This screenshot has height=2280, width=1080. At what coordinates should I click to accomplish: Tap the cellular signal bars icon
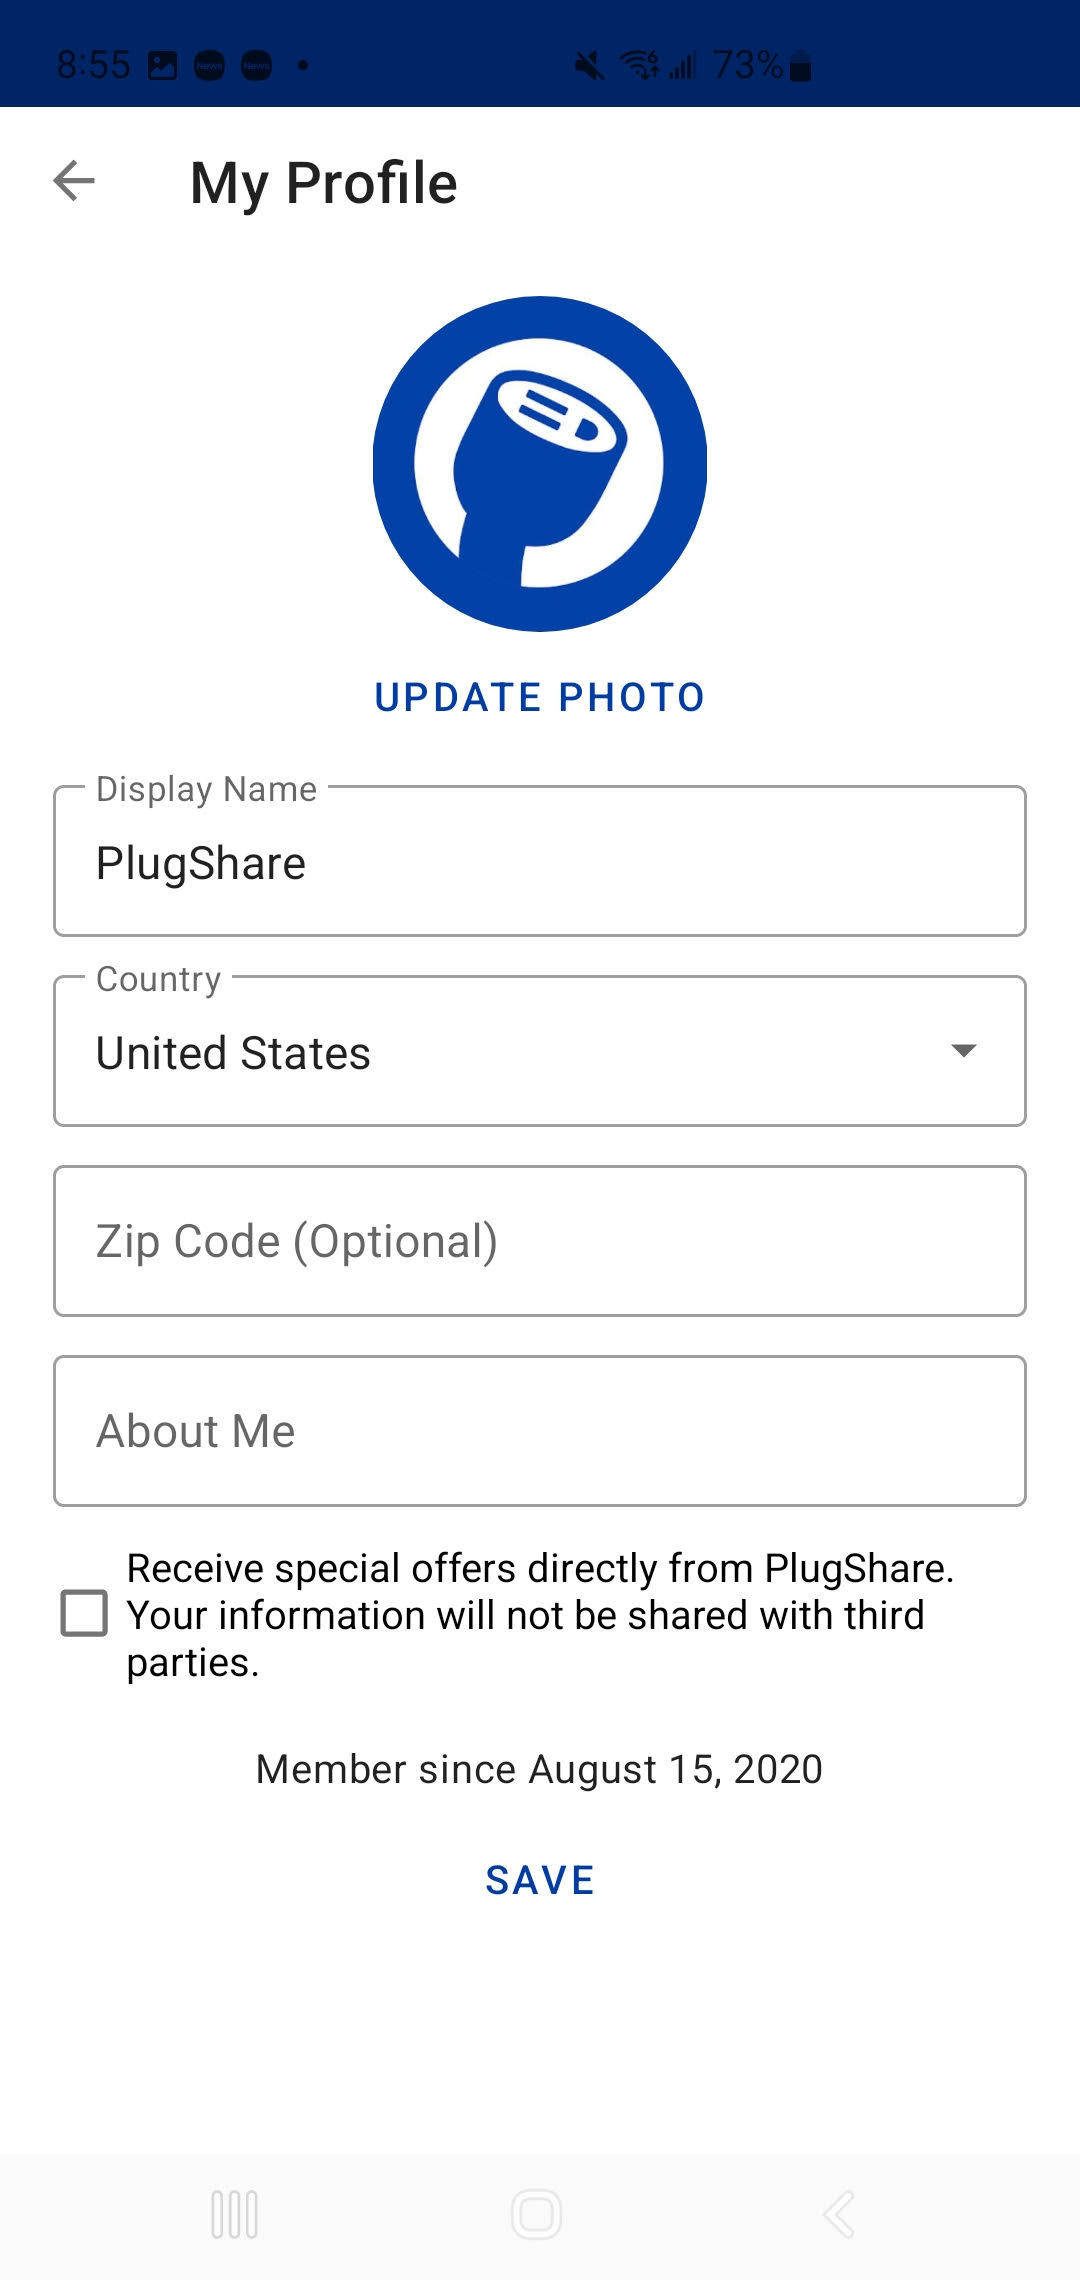[x=684, y=67]
